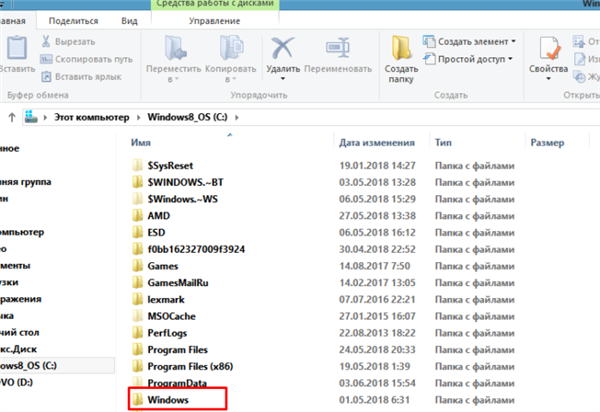The image size is (600, 412).
Task: Sort by the Тип column header
Action: [443, 143]
